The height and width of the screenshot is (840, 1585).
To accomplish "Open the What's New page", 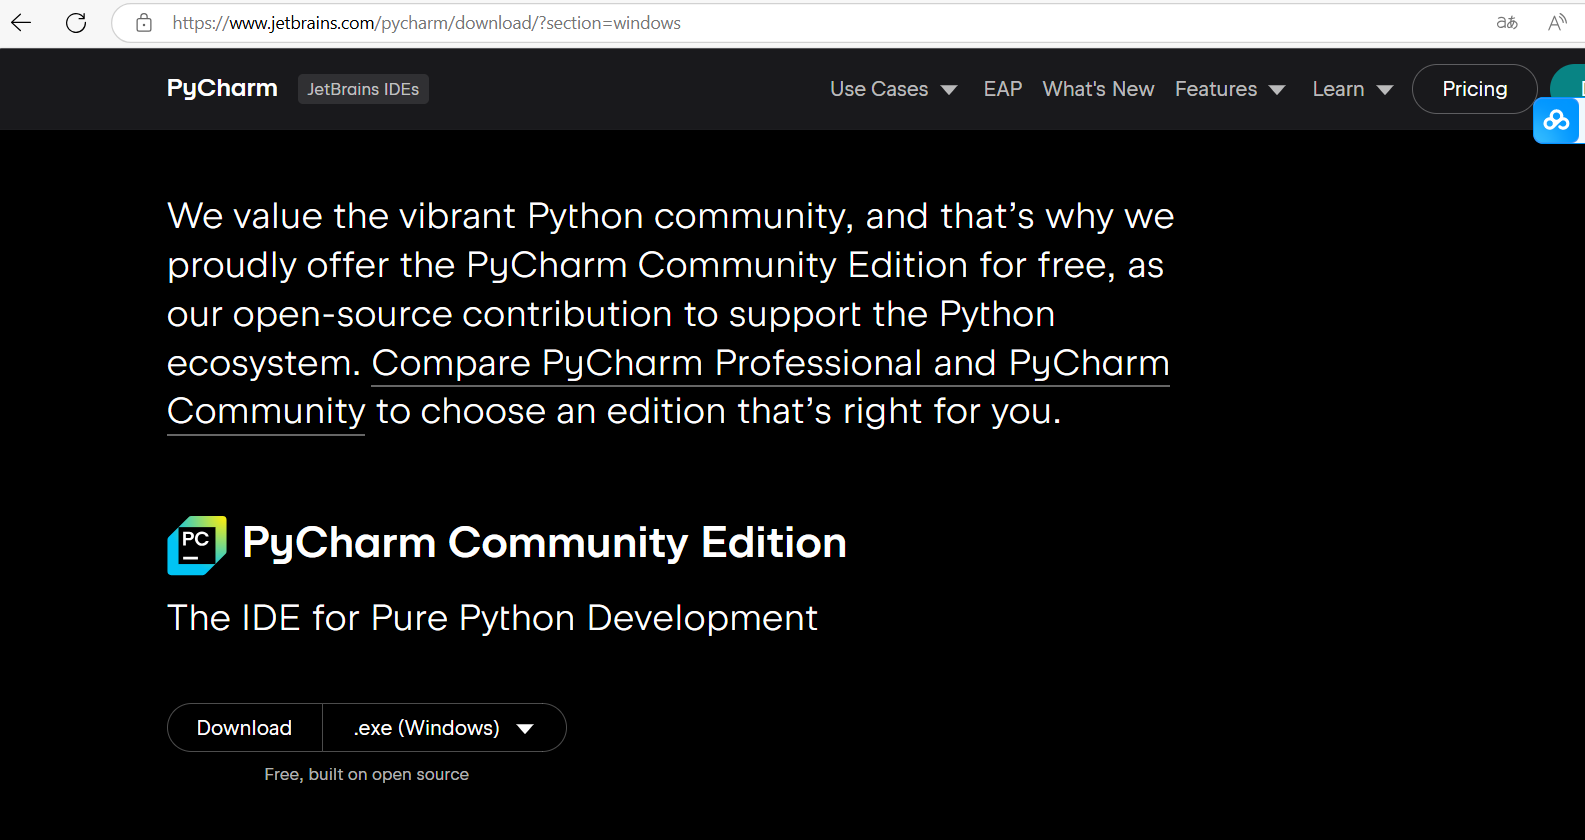I will point(1098,89).
